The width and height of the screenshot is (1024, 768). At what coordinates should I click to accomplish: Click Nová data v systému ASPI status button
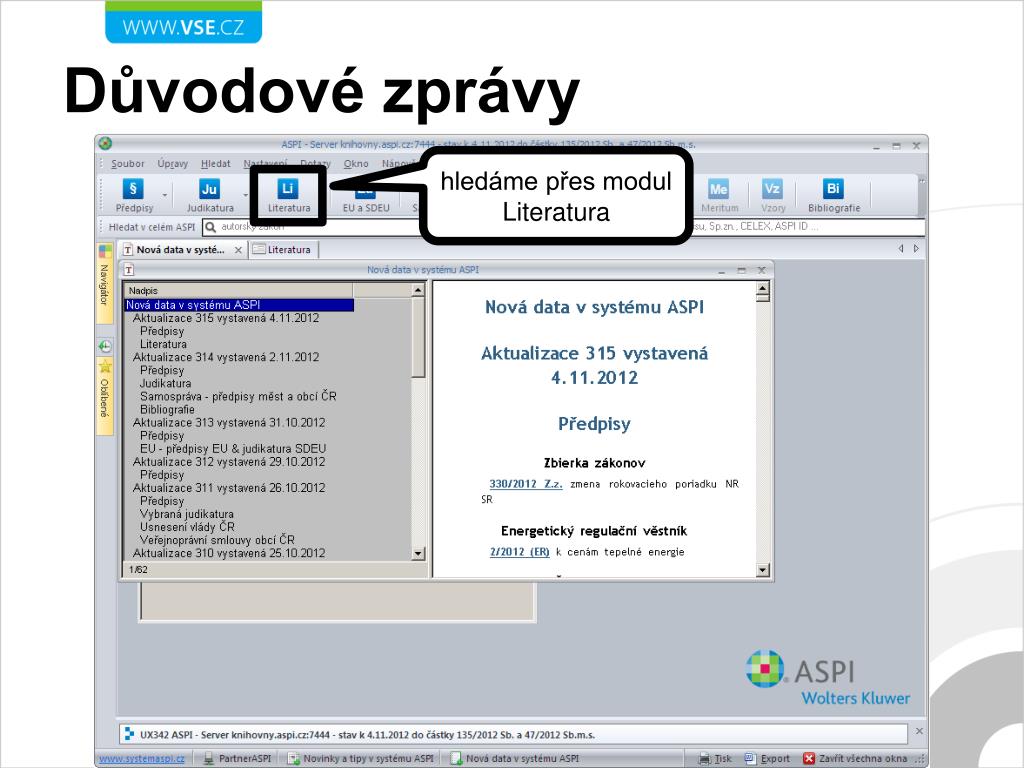coord(515,758)
